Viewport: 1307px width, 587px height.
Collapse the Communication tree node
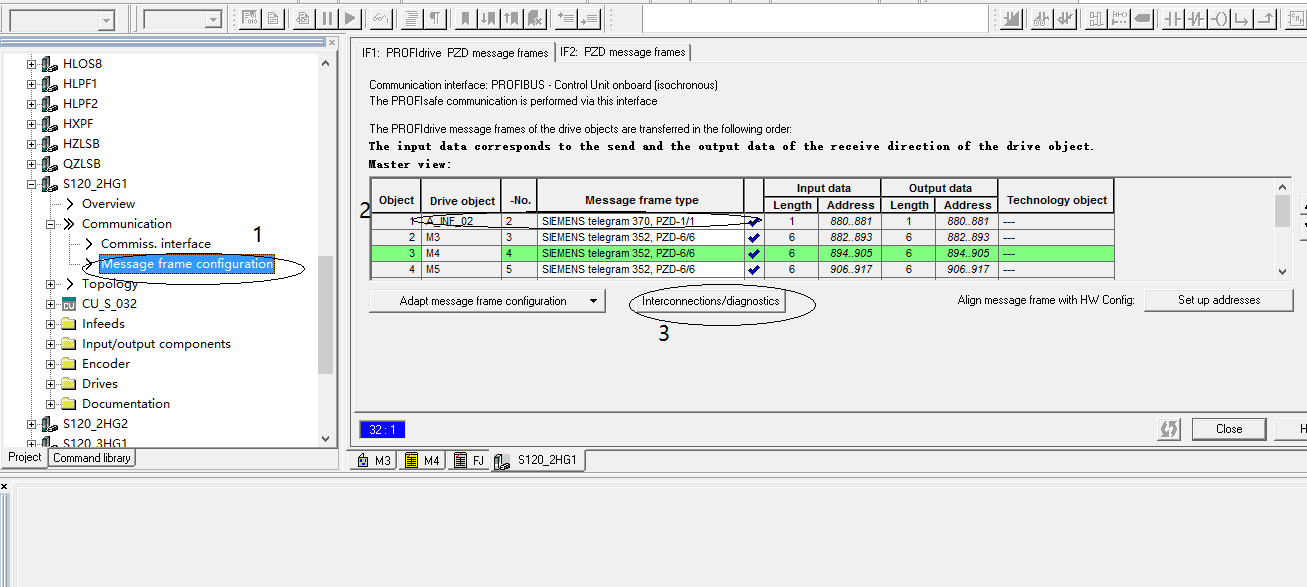point(51,224)
